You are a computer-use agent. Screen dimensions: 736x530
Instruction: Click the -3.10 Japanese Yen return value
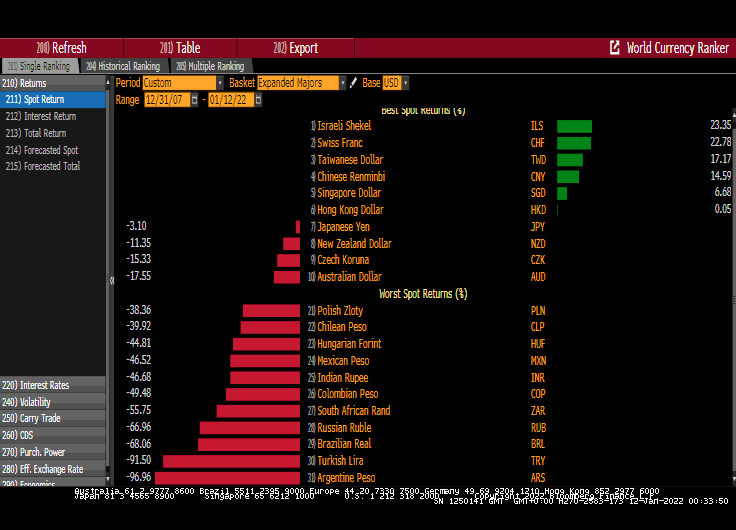coord(137,226)
